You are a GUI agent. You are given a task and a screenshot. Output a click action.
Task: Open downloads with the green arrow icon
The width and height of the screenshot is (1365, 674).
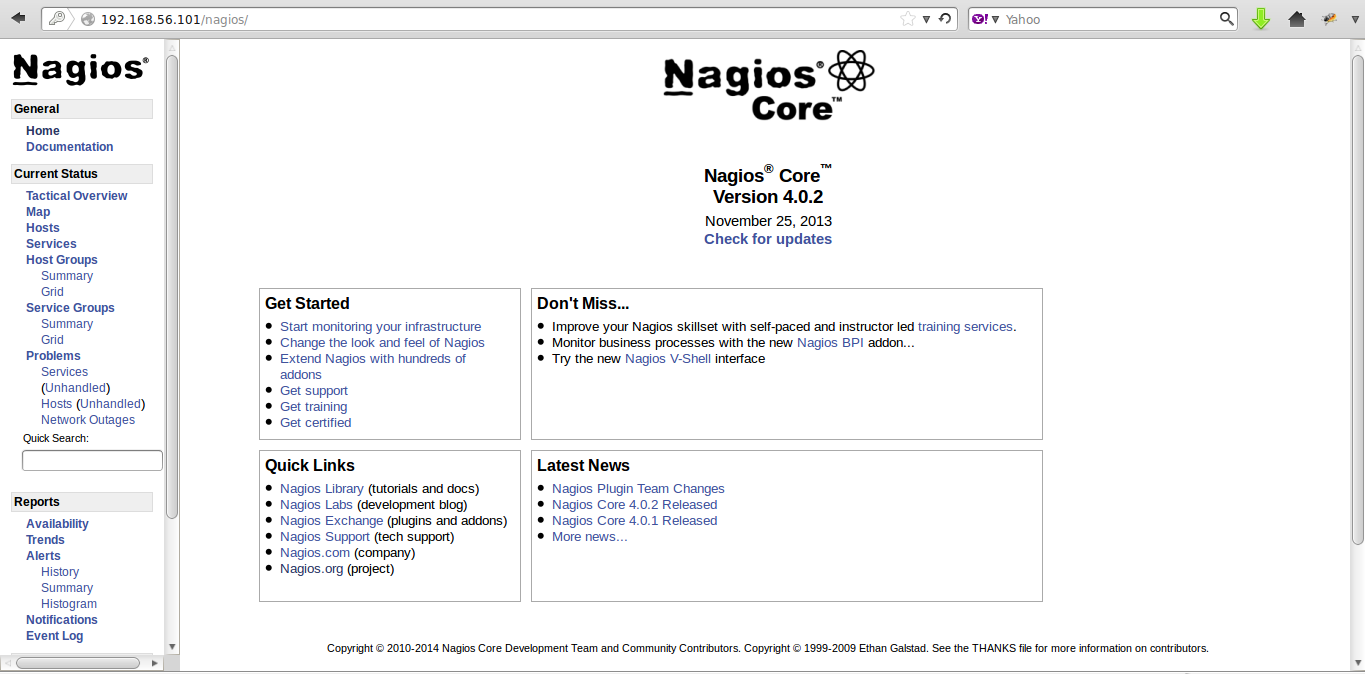[x=1261, y=19]
